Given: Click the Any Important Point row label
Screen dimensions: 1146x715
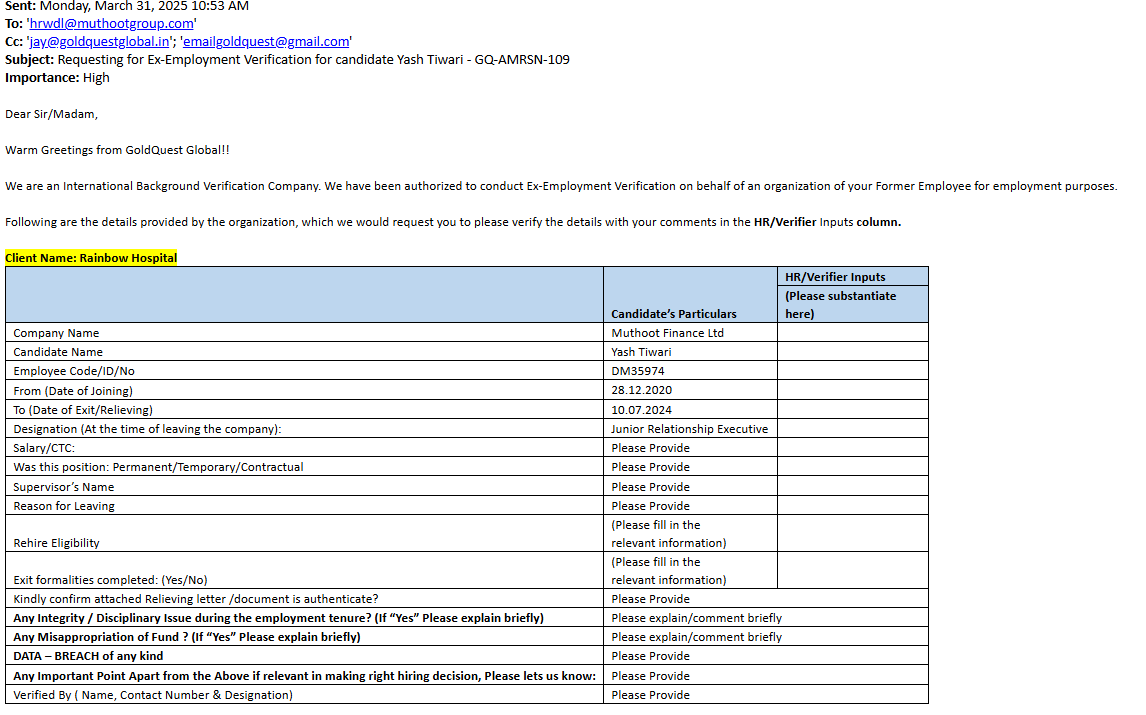Looking at the screenshot, I should 305,676.
